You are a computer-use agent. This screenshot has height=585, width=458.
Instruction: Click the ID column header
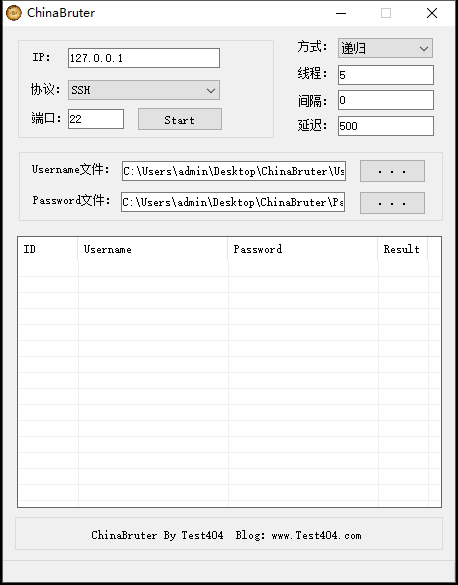[47, 249]
